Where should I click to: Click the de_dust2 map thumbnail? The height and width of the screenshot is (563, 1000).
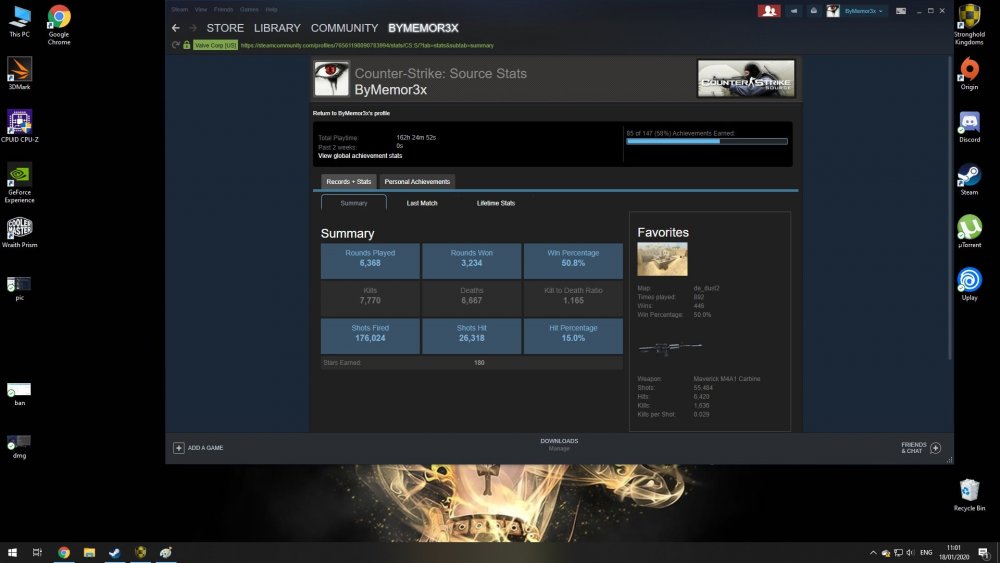tap(662, 259)
